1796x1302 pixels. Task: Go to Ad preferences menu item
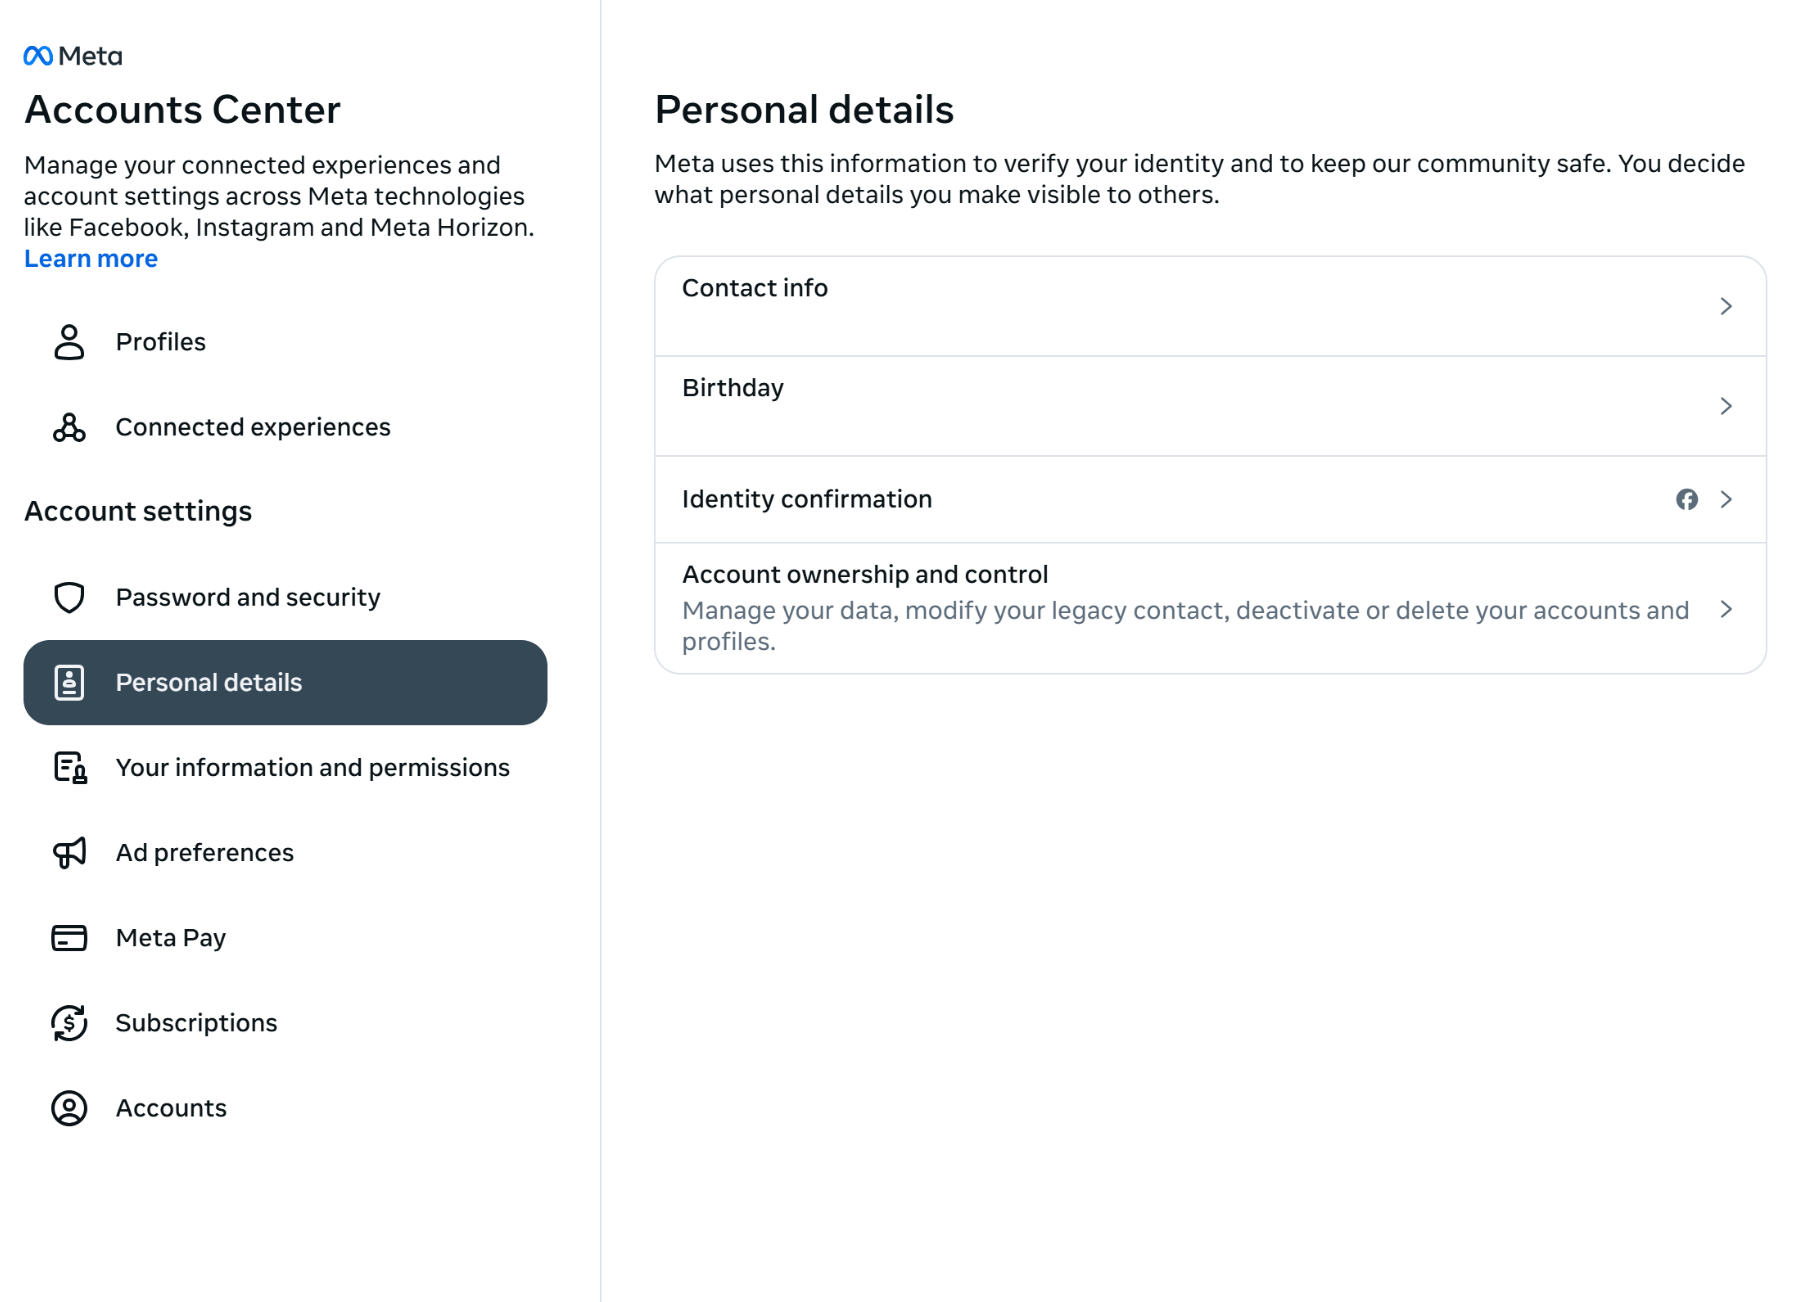coord(204,852)
